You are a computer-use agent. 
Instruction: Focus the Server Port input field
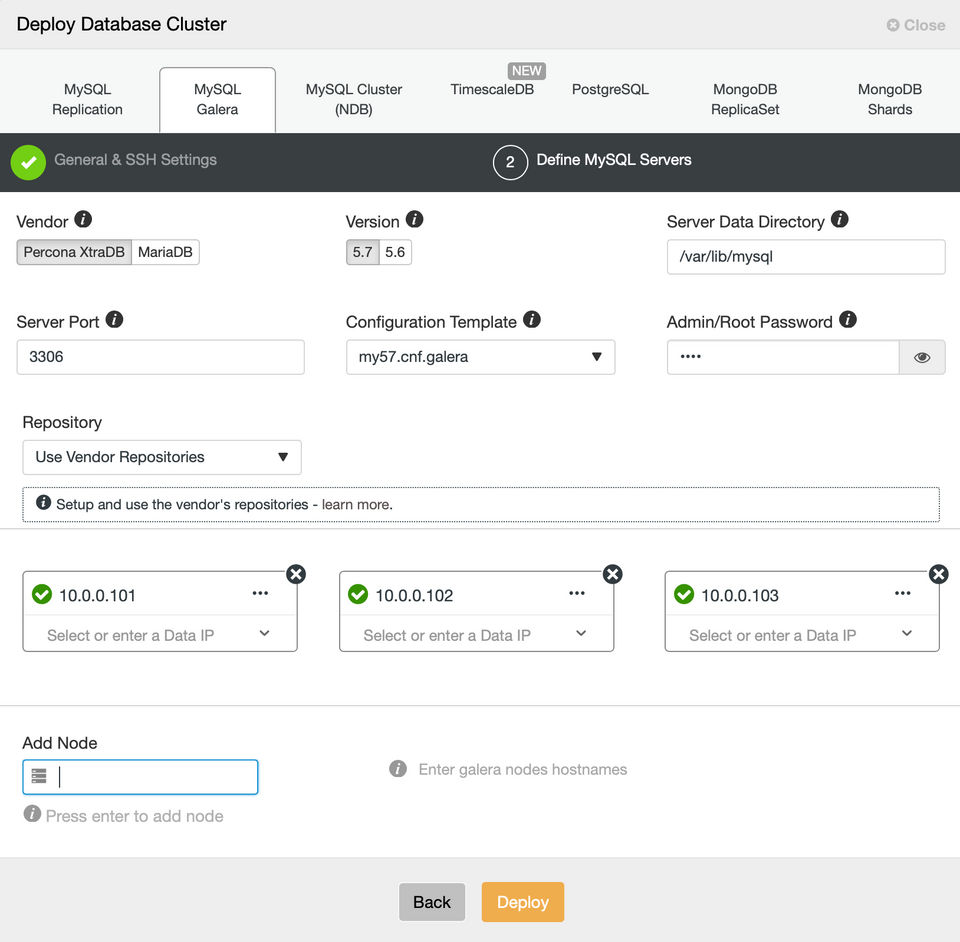point(160,357)
